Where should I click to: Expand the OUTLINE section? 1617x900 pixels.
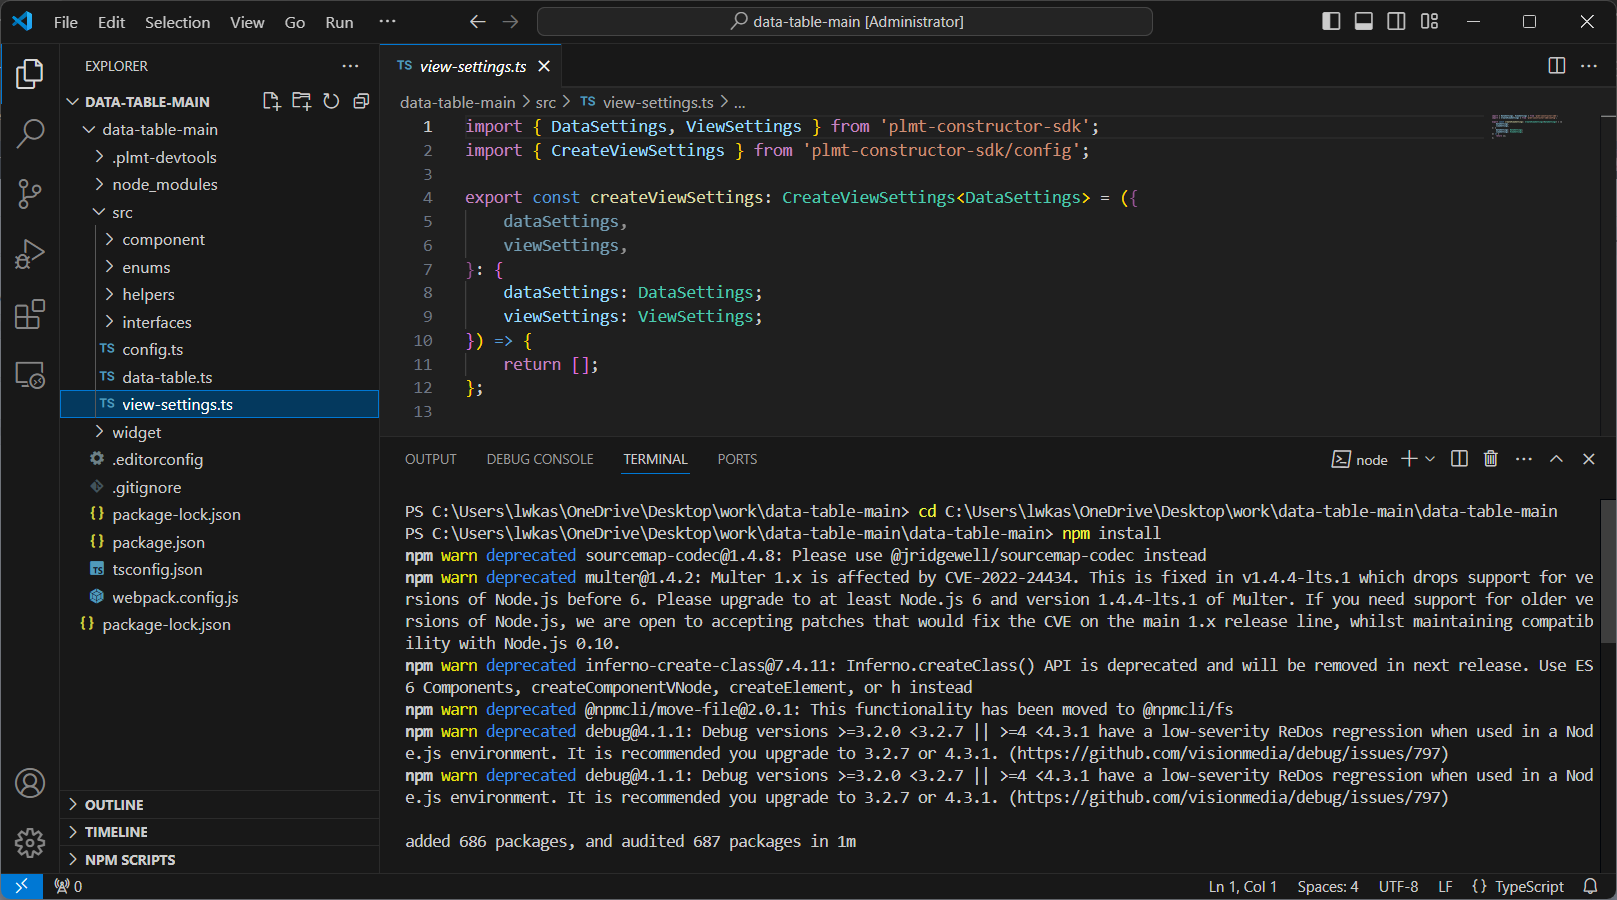click(x=114, y=805)
